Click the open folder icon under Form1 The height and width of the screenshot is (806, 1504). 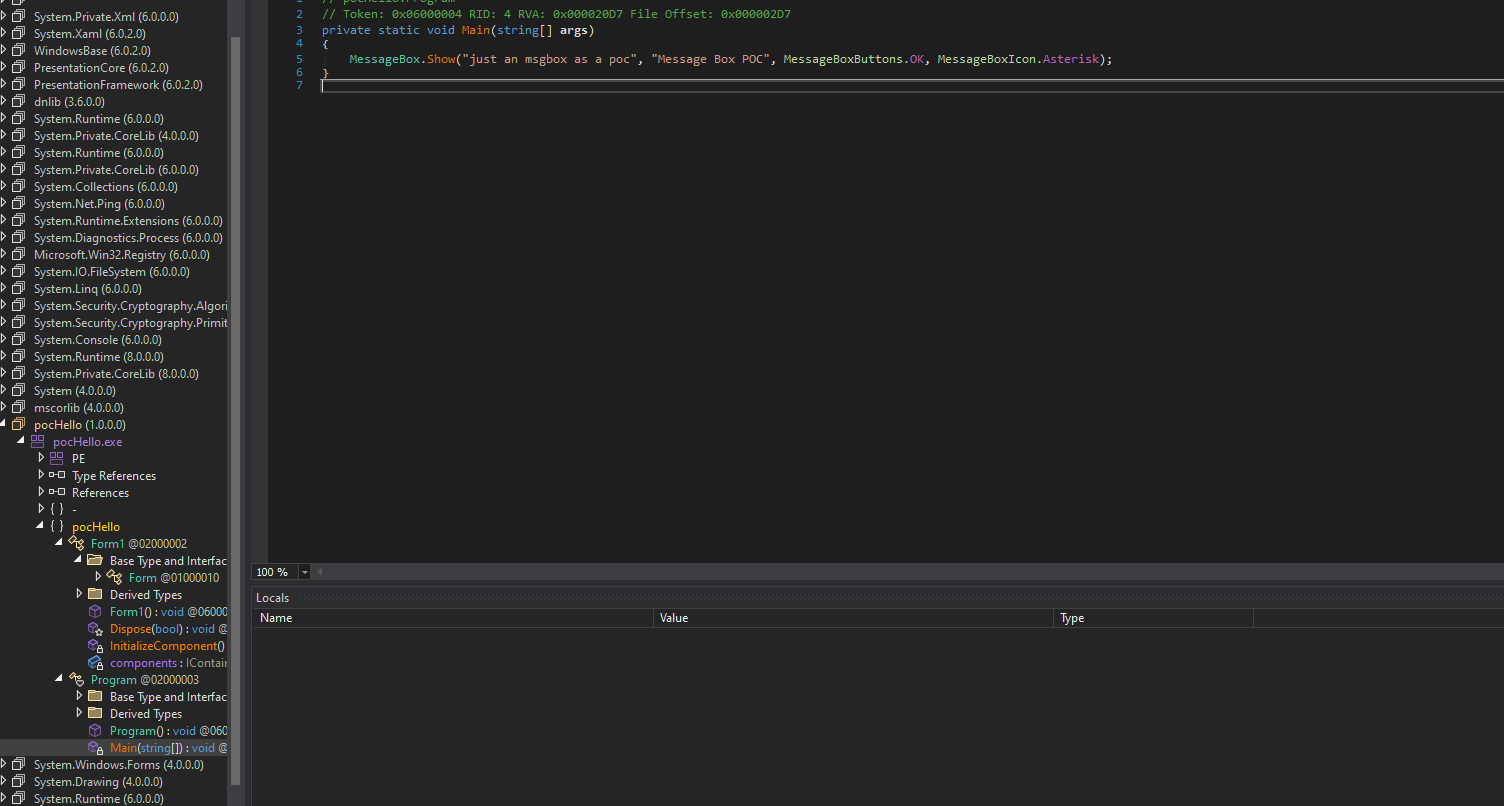click(x=95, y=561)
